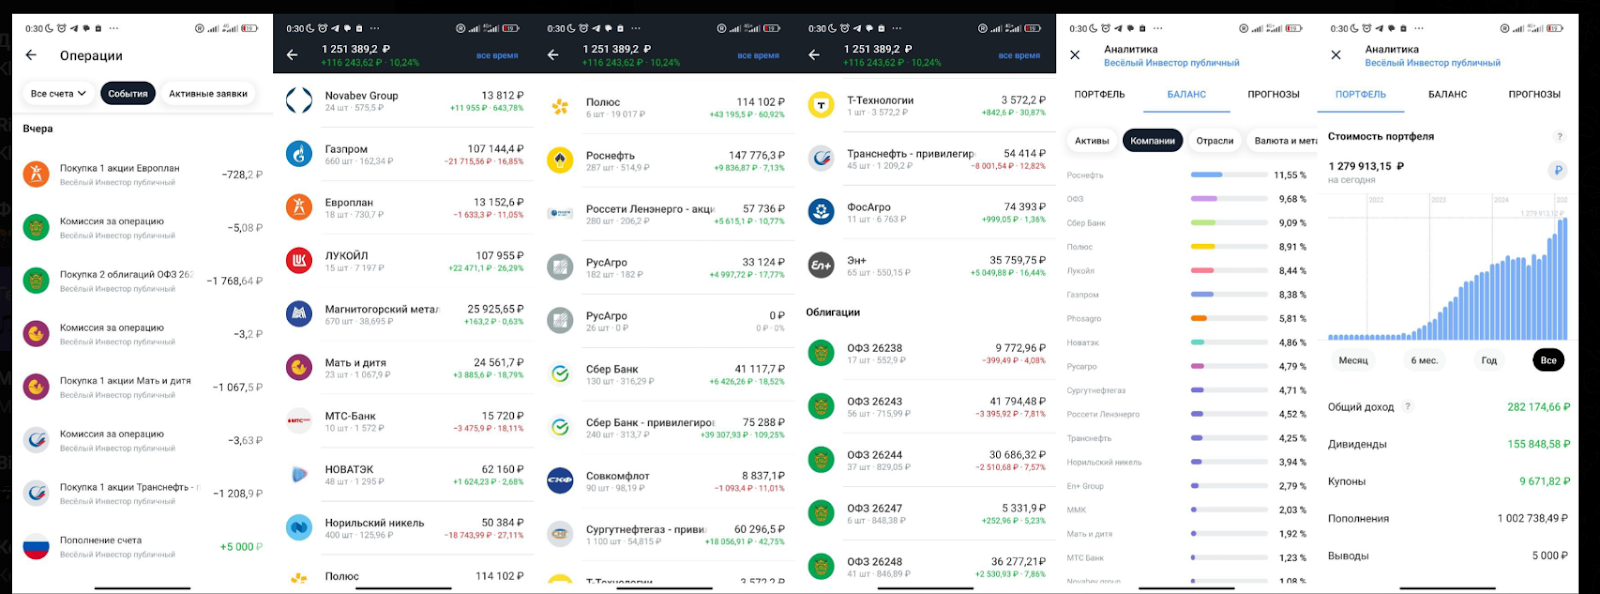This screenshot has height=594, width=1600.
Task: Select the active БАЛАНС tab above the Активы chip
Action: coord(1186,94)
